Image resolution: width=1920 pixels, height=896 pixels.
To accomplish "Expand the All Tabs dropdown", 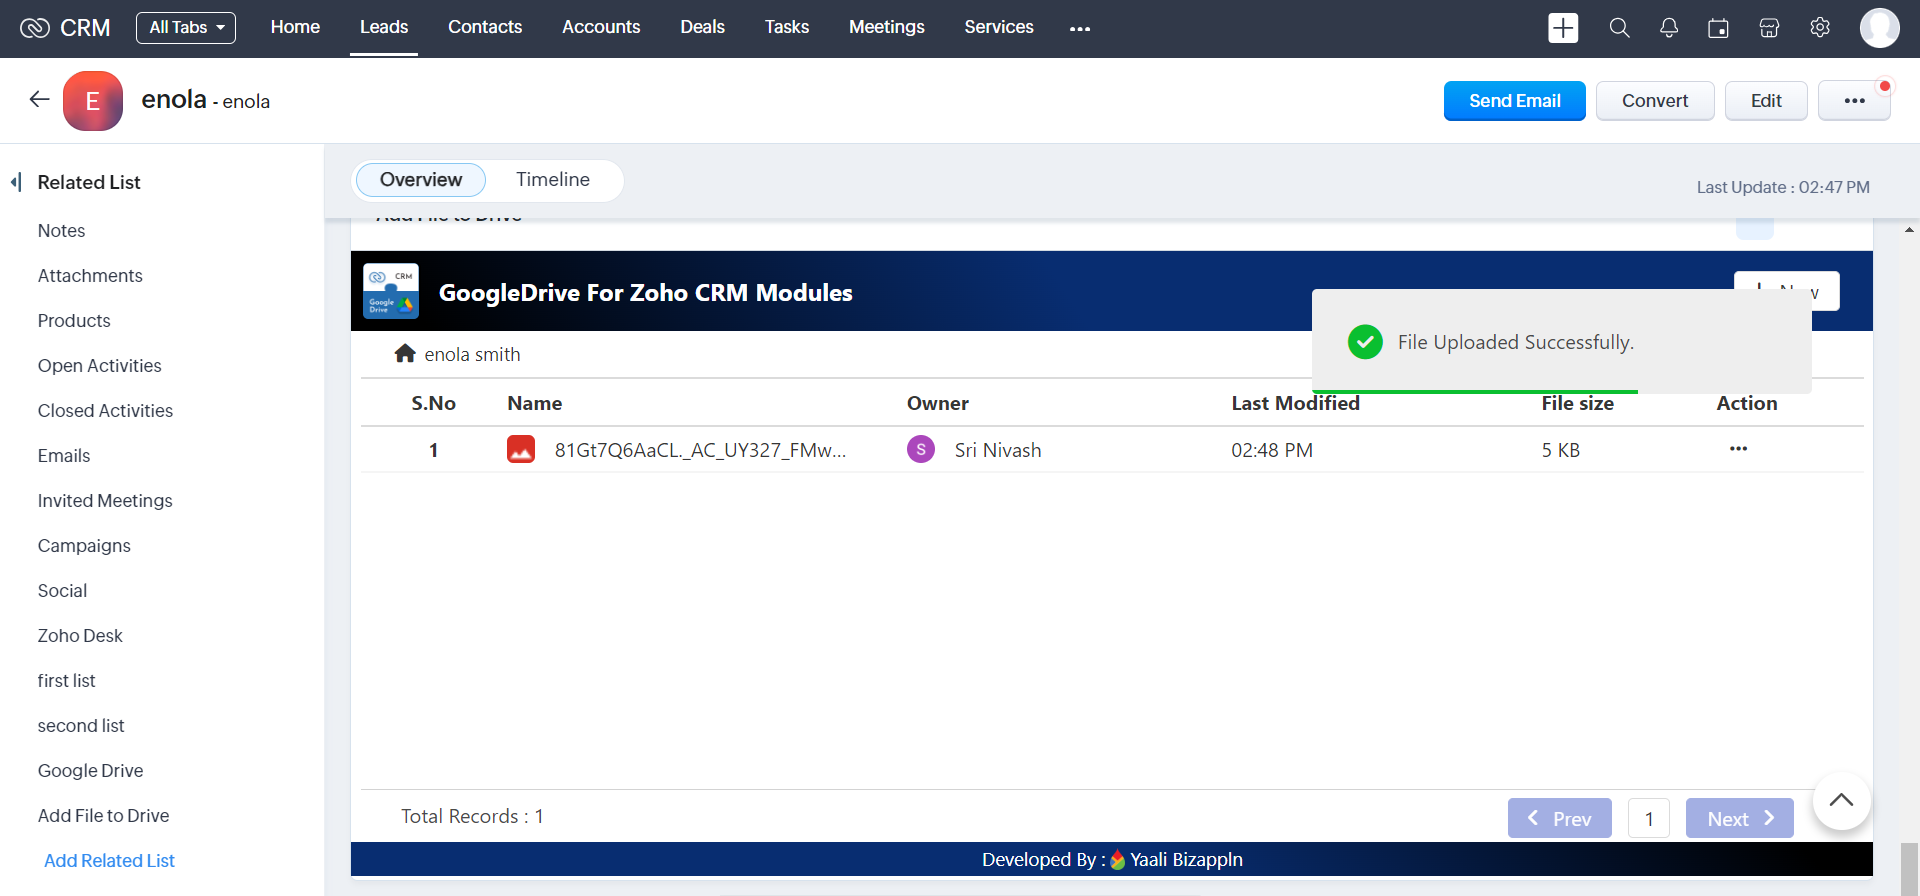I will [x=186, y=28].
